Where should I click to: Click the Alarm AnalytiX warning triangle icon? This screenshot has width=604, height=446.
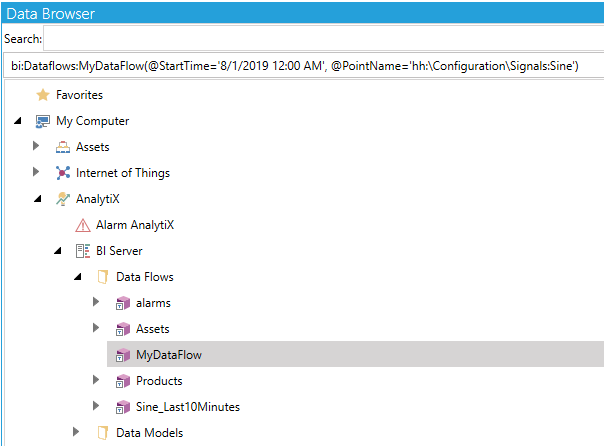tap(82, 225)
